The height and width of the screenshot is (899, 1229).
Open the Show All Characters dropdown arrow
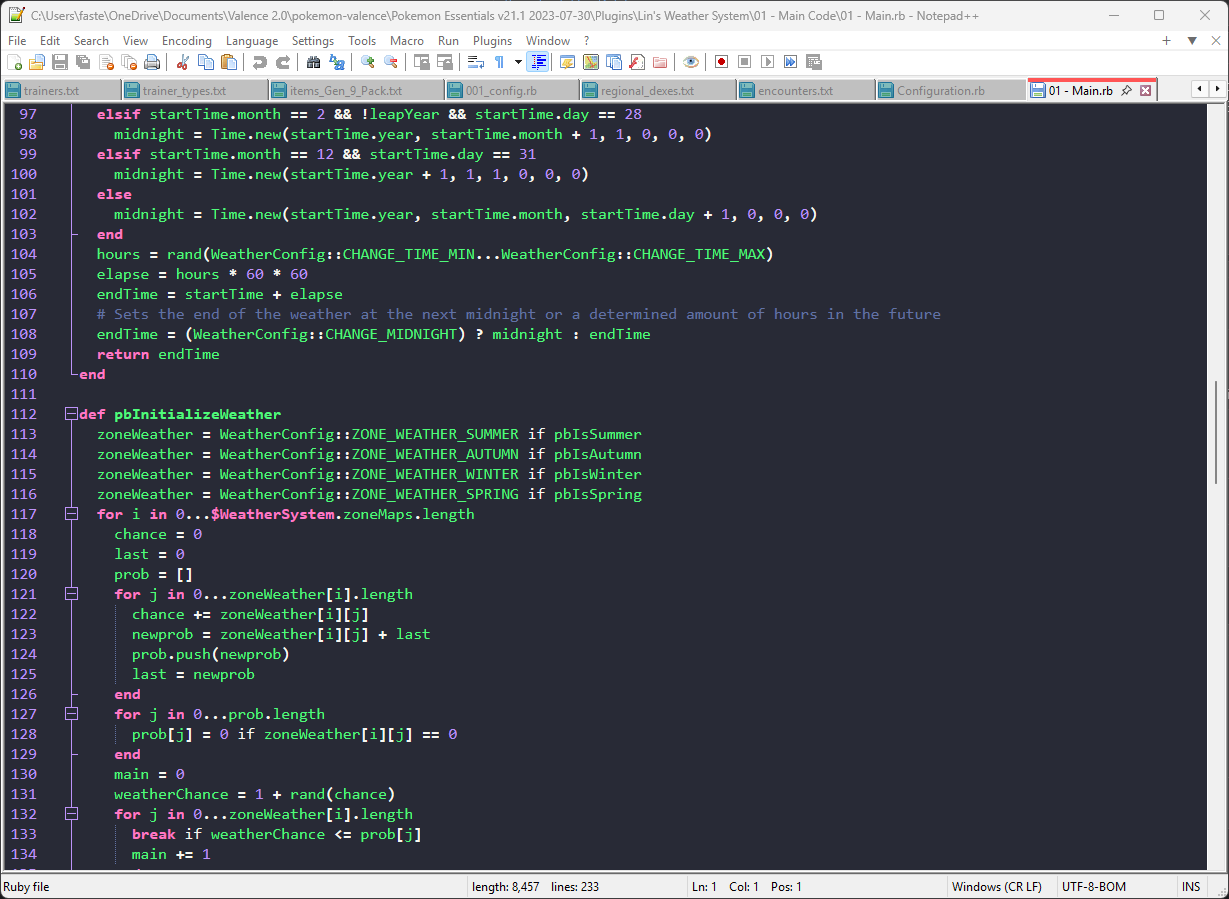(x=518, y=62)
